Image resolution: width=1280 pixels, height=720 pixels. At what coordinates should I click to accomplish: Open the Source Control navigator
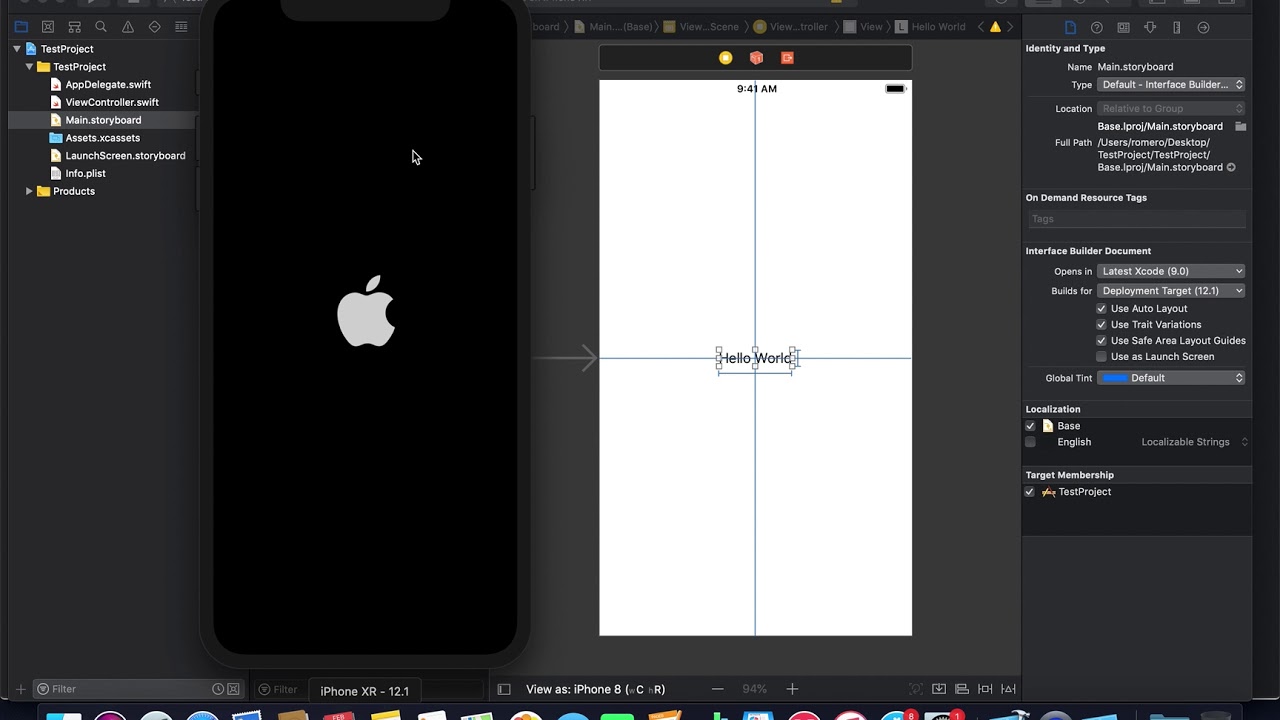point(48,27)
